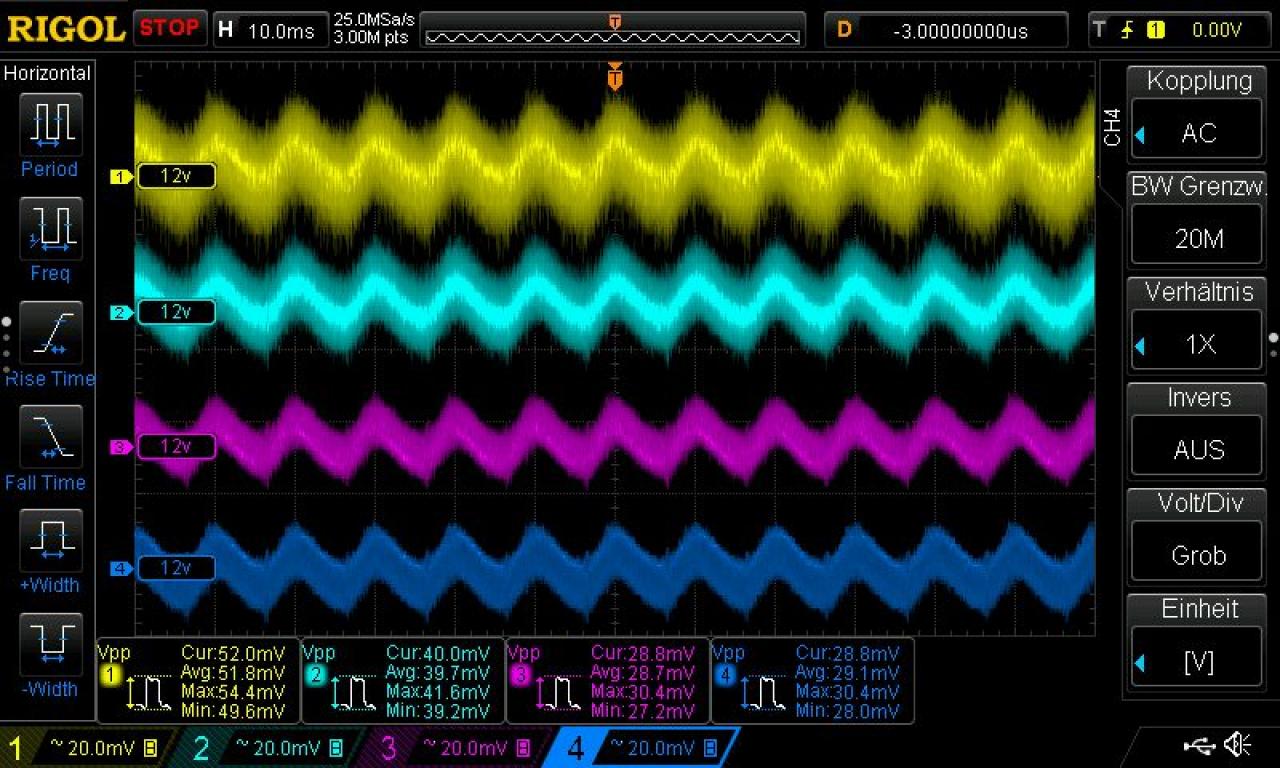Screen dimensions: 1280x768
Task: Toggle the Invers AUS setting
Action: tap(1198, 432)
